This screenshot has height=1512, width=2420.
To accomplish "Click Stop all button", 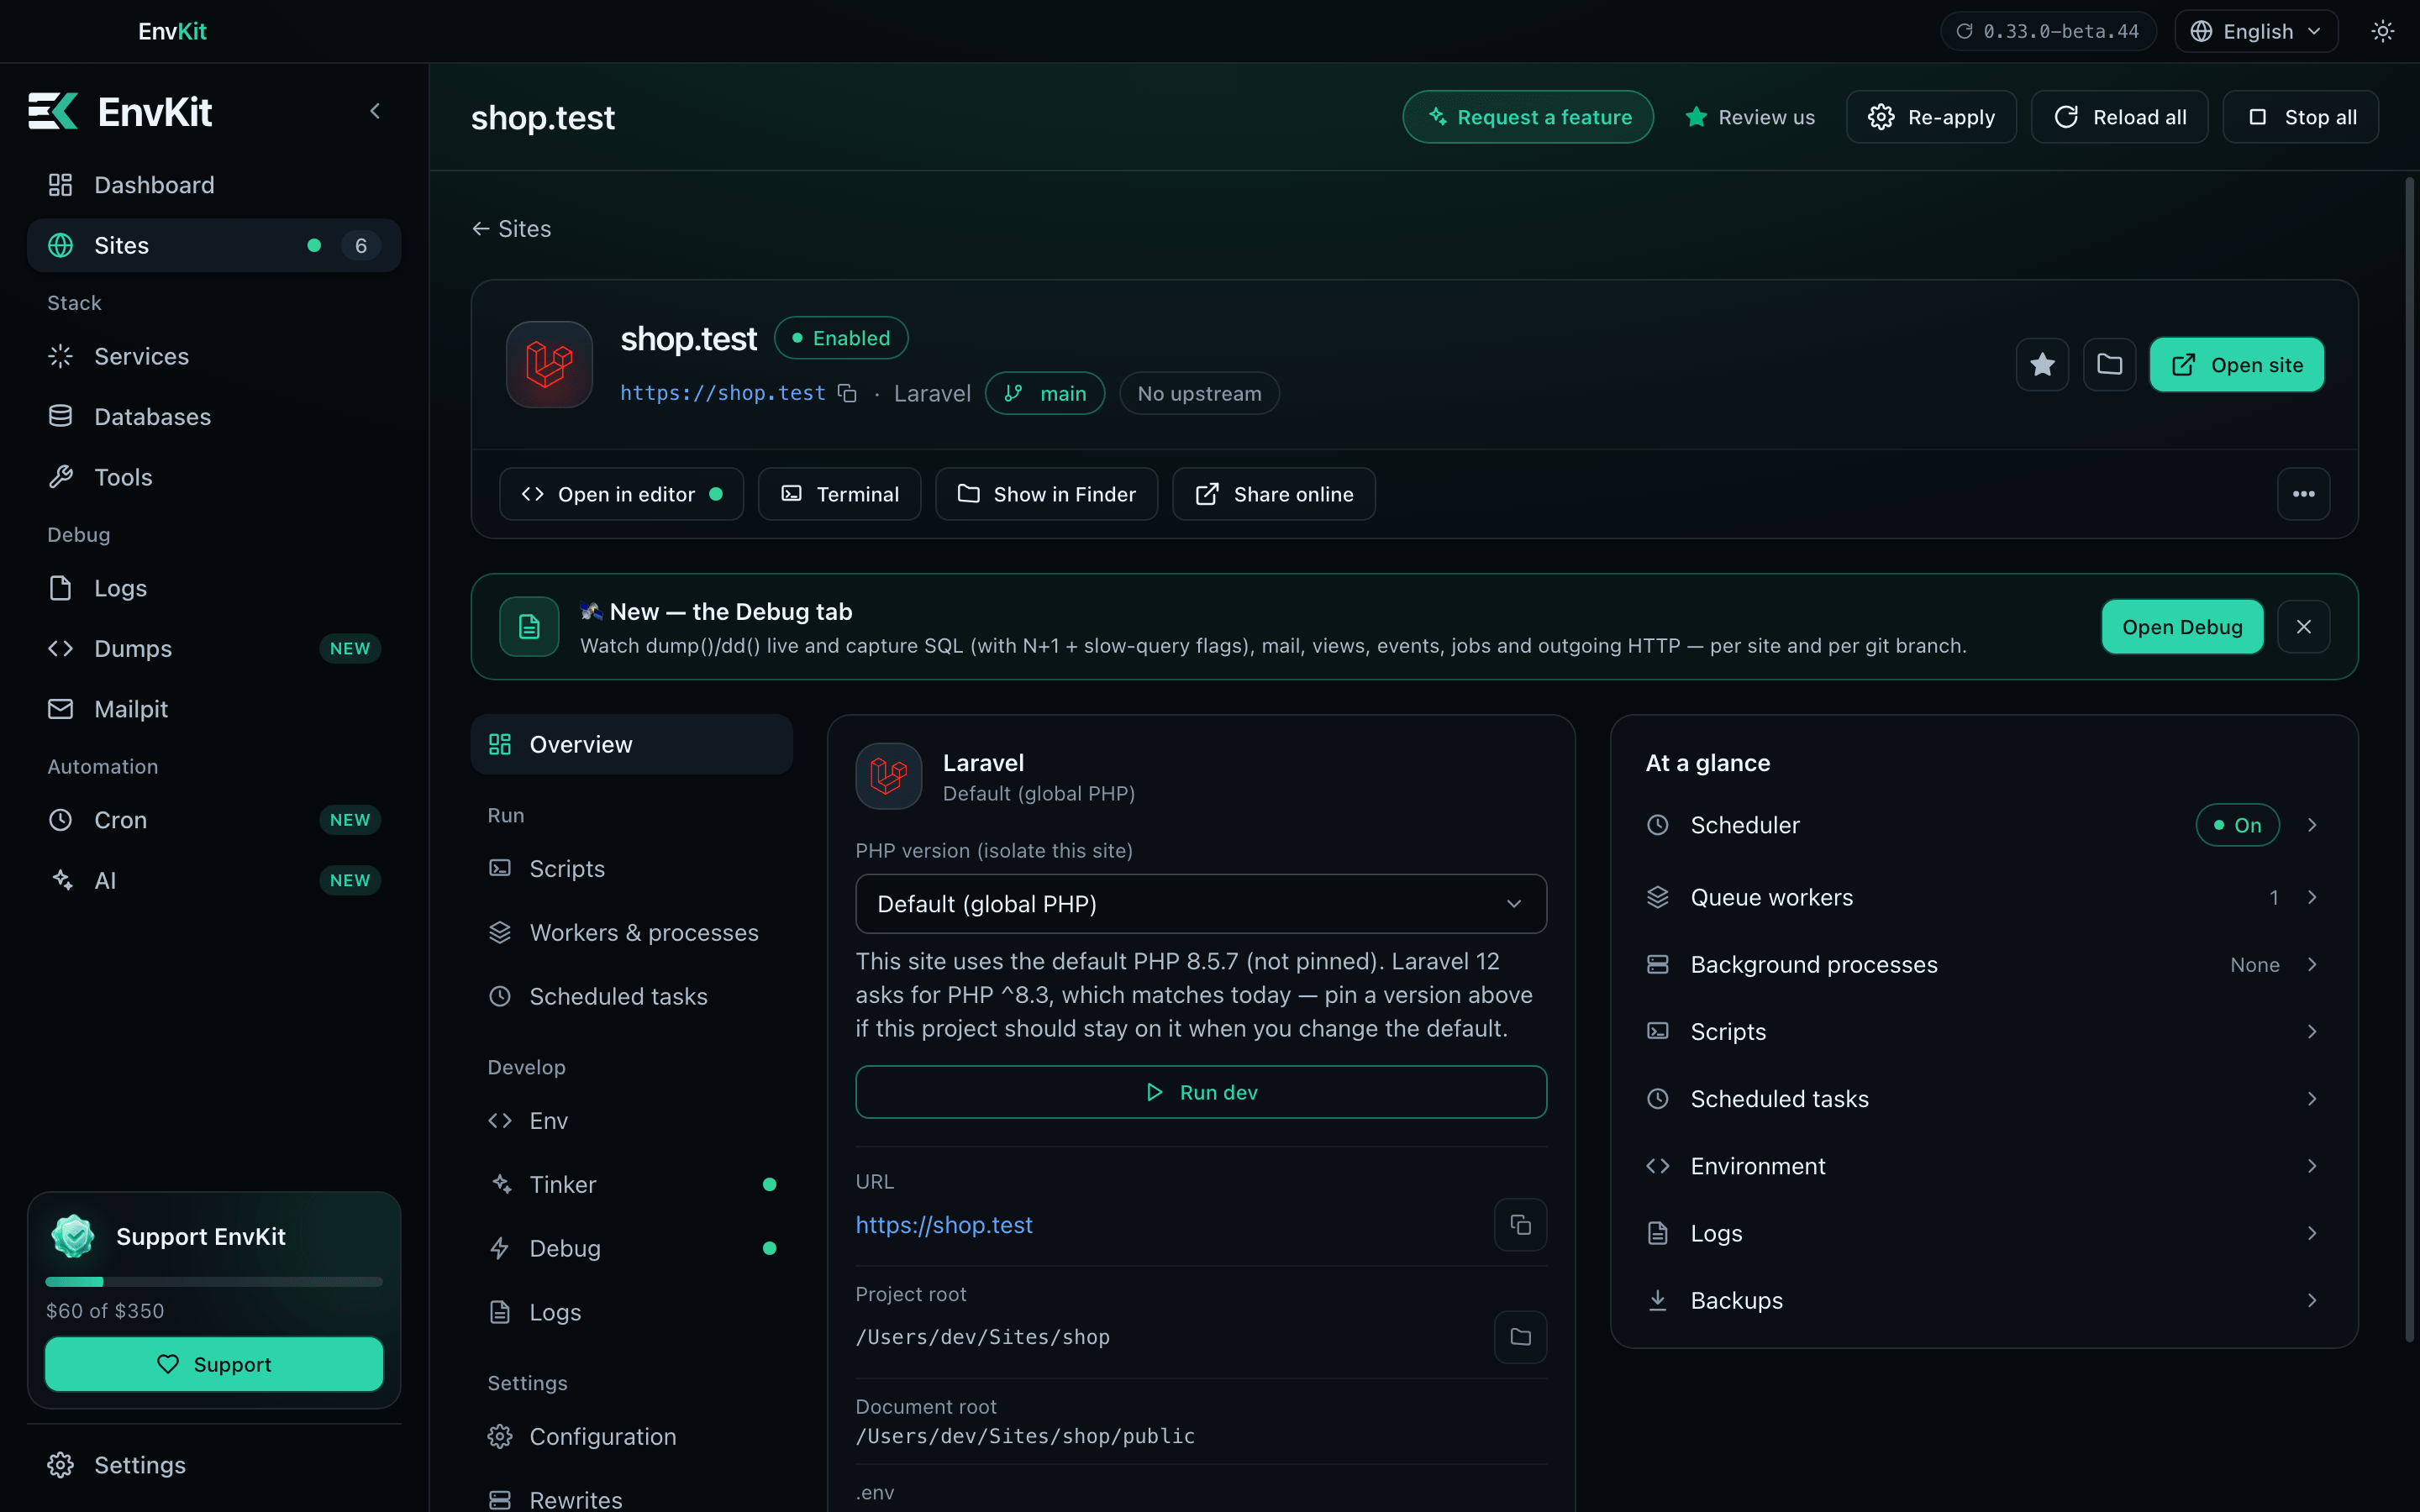I will [2300, 117].
